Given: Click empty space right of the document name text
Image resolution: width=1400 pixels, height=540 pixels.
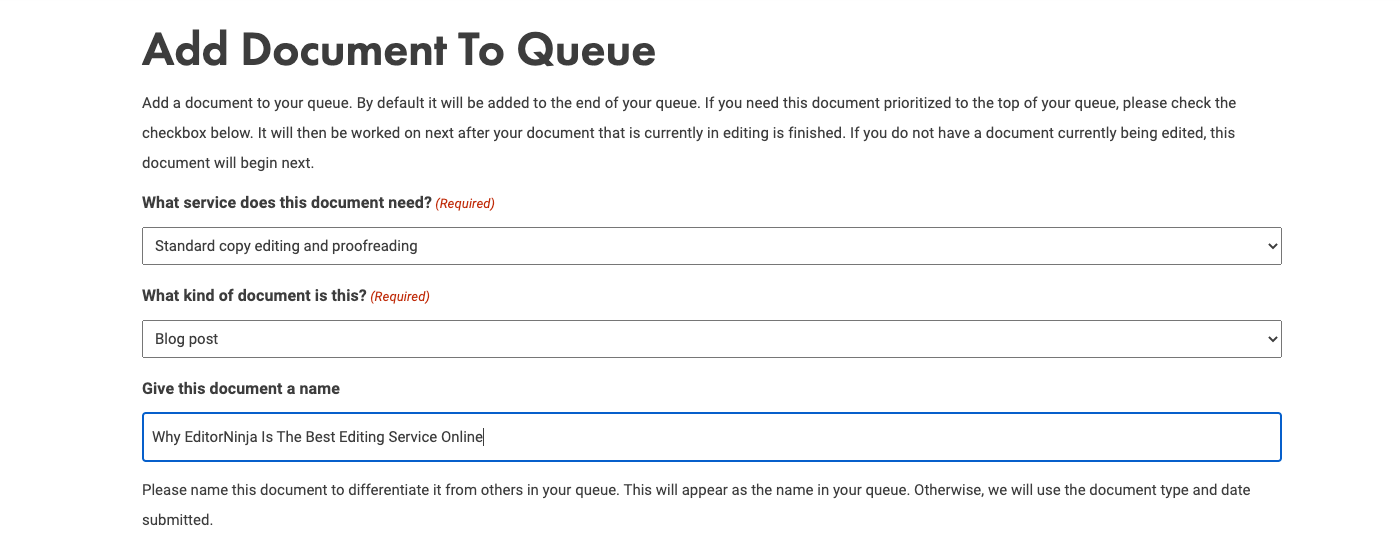Looking at the screenshot, I should point(880,437).
